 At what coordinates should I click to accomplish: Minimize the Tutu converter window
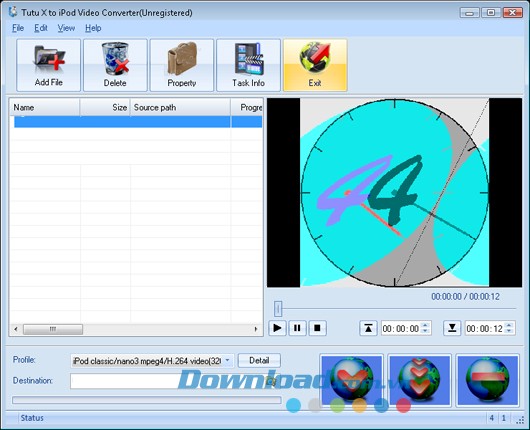tap(469, 13)
